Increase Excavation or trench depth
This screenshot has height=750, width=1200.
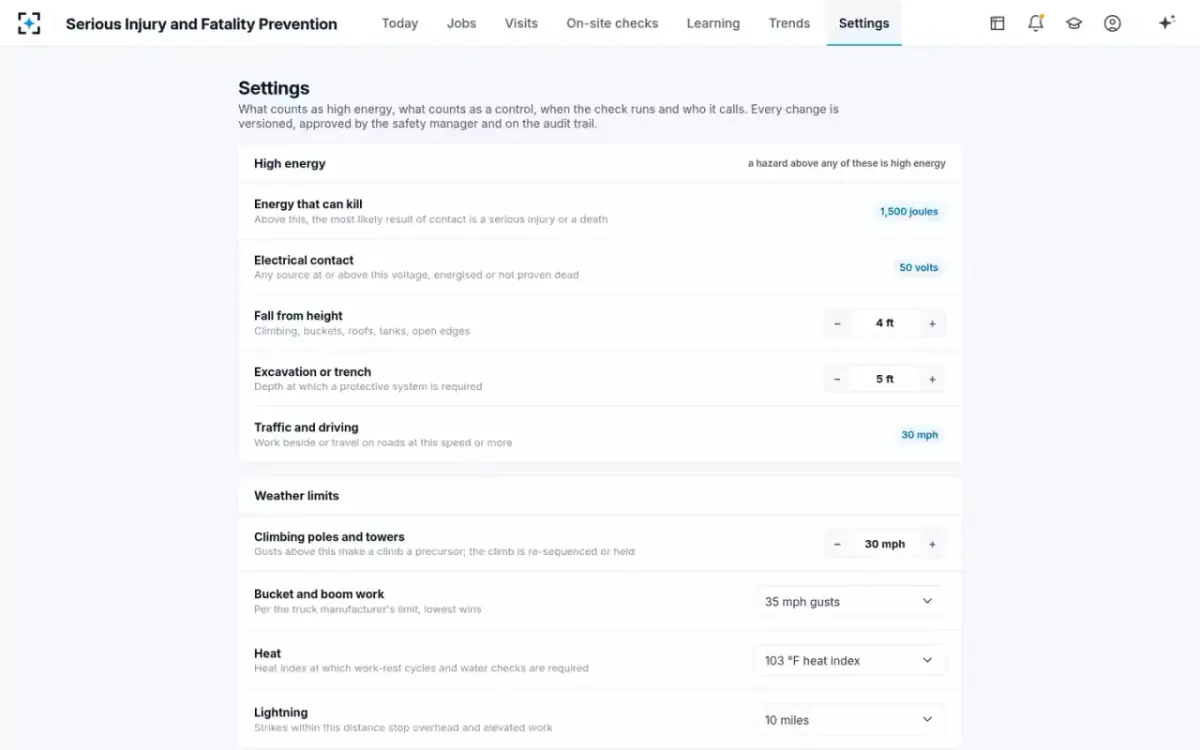pos(932,379)
